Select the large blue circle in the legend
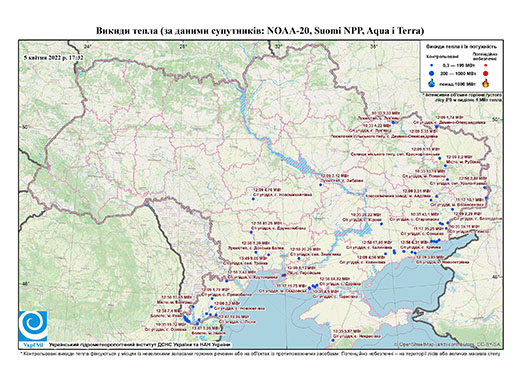Image resolution: width=520 pixels, height=368 pixels. click(432, 73)
